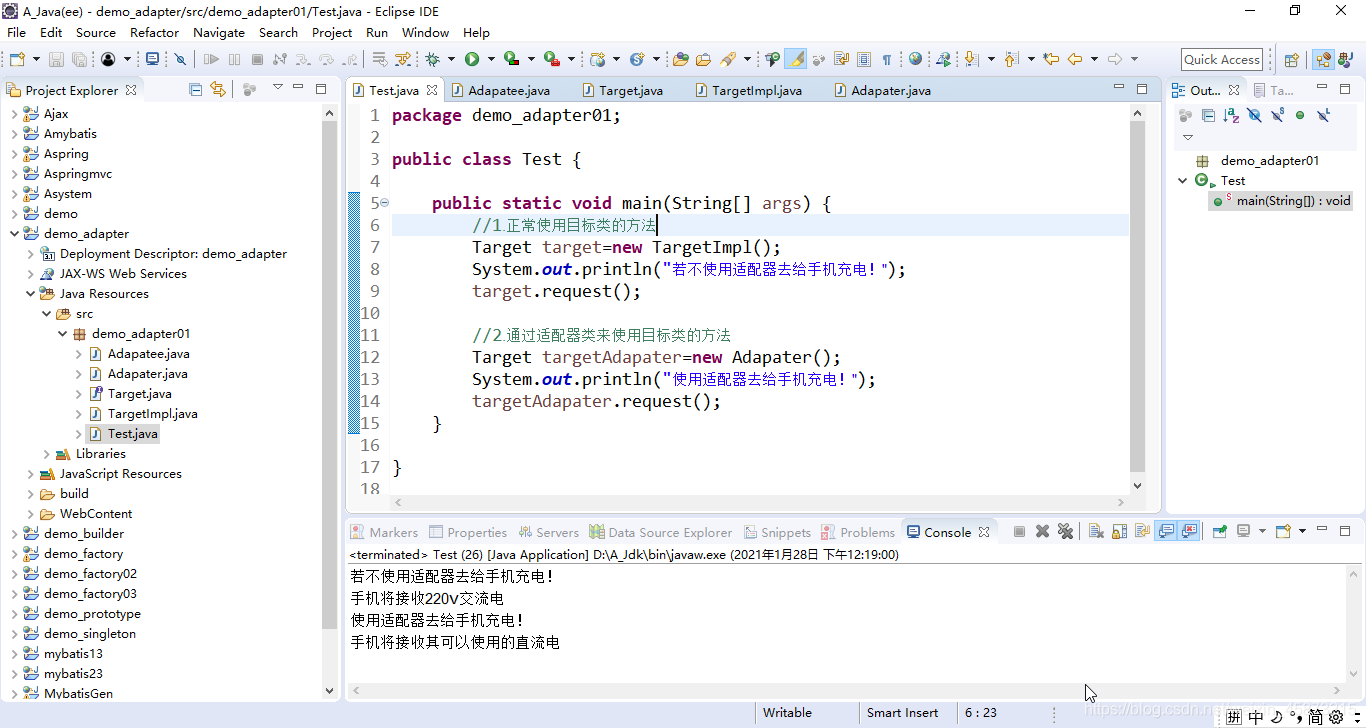Open the Web Browser globe icon
Viewport: 1366px width, 728px height.
coord(915,59)
